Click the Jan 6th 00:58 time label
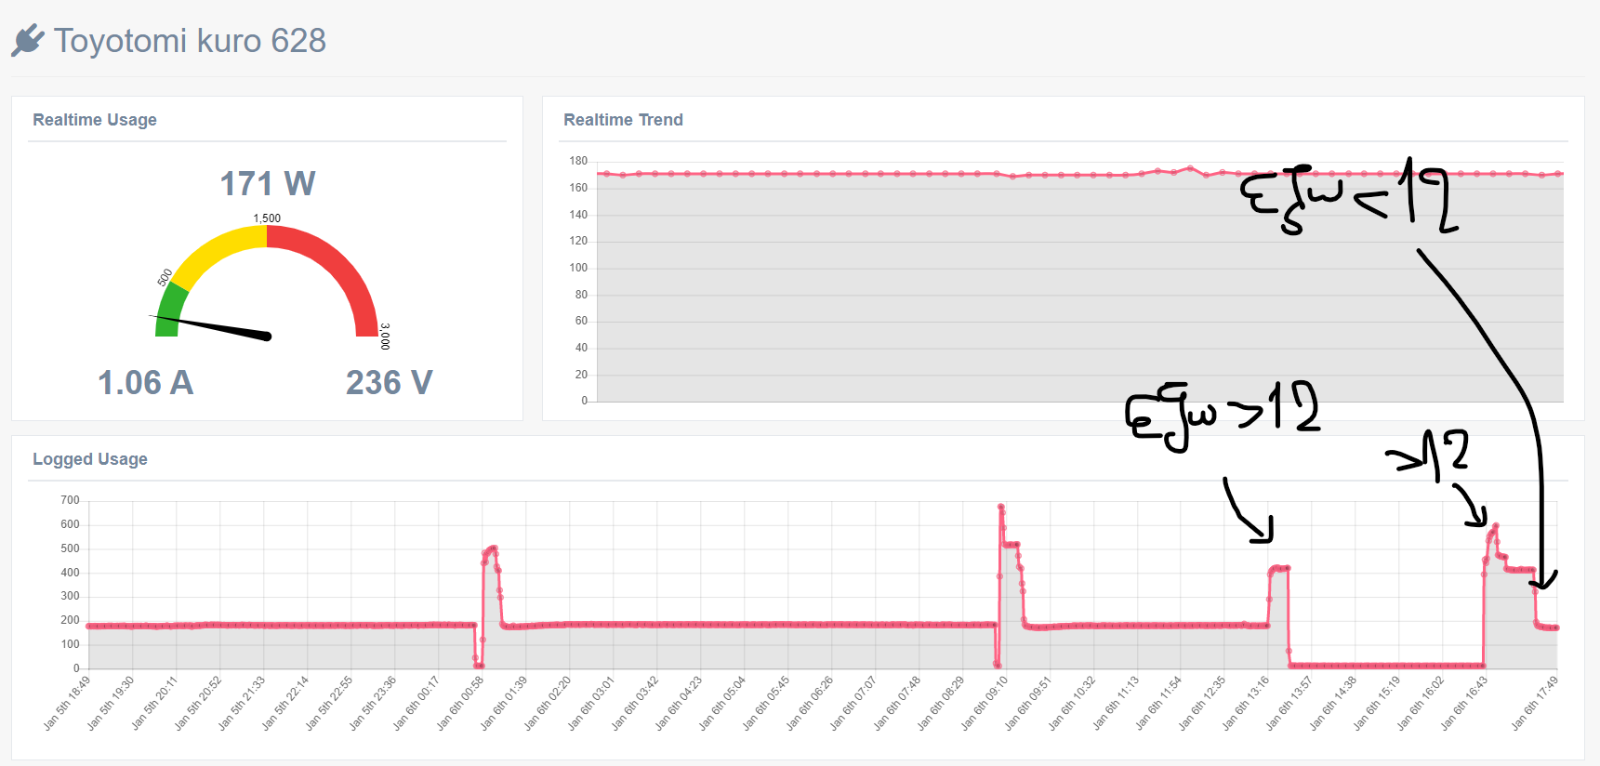 coord(460,703)
